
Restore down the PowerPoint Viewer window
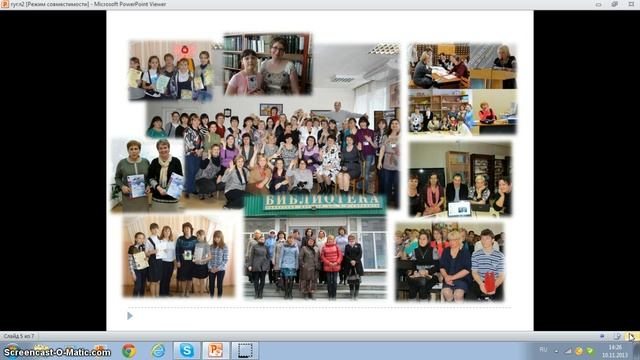coord(615,4)
